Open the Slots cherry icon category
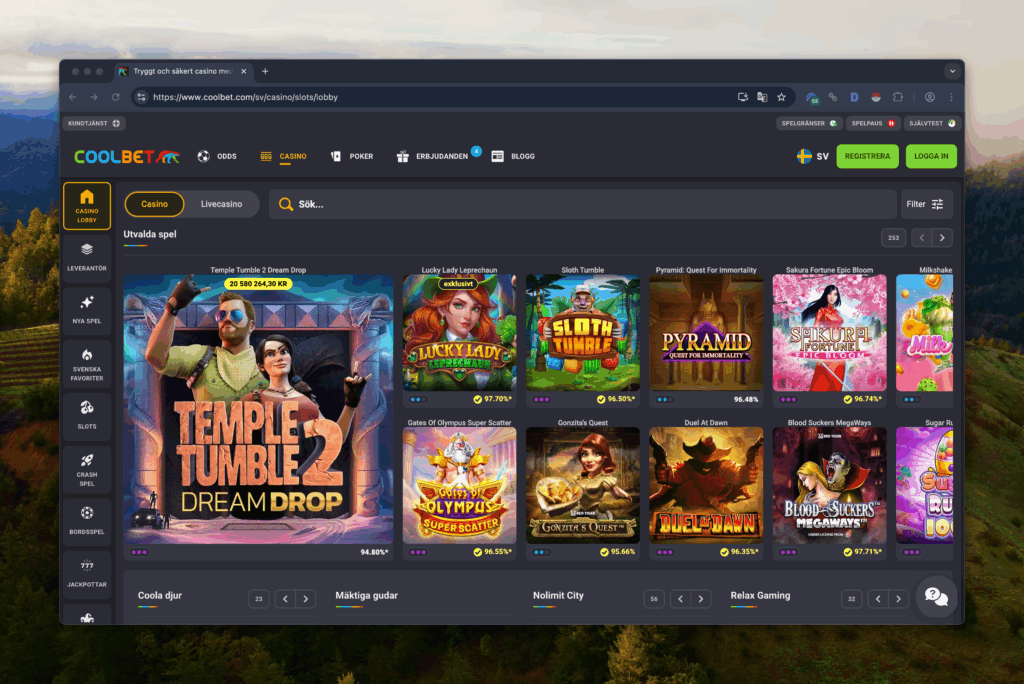 click(x=87, y=415)
